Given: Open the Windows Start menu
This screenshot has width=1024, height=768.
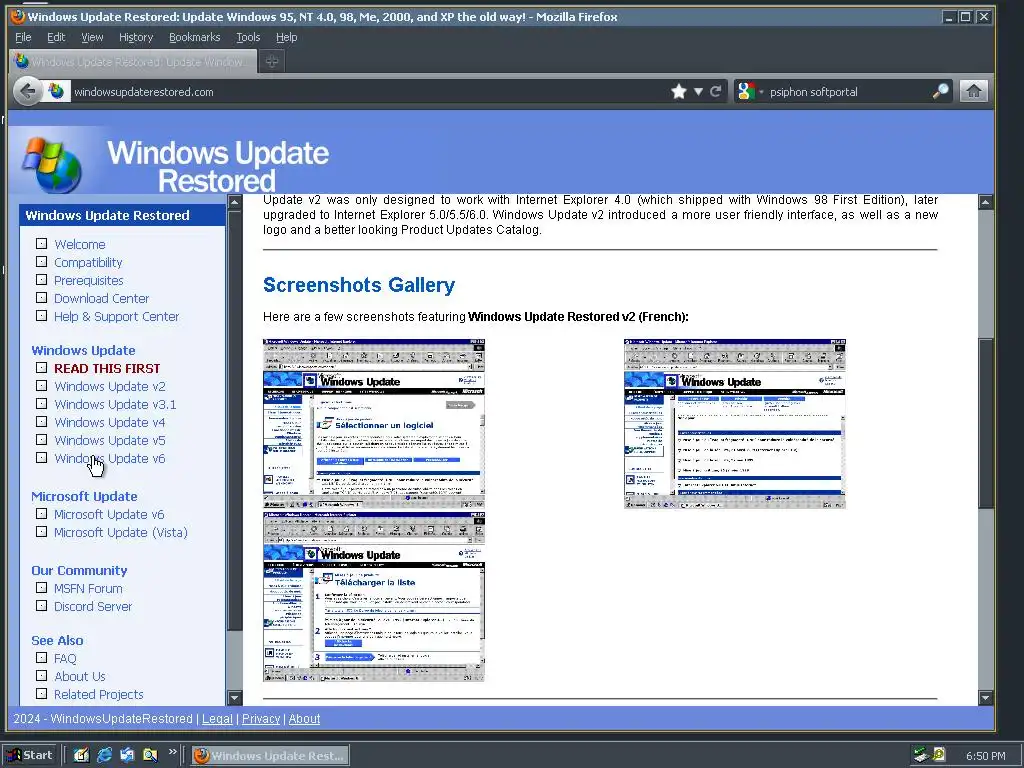Looking at the screenshot, I should click(x=30, y=755).
